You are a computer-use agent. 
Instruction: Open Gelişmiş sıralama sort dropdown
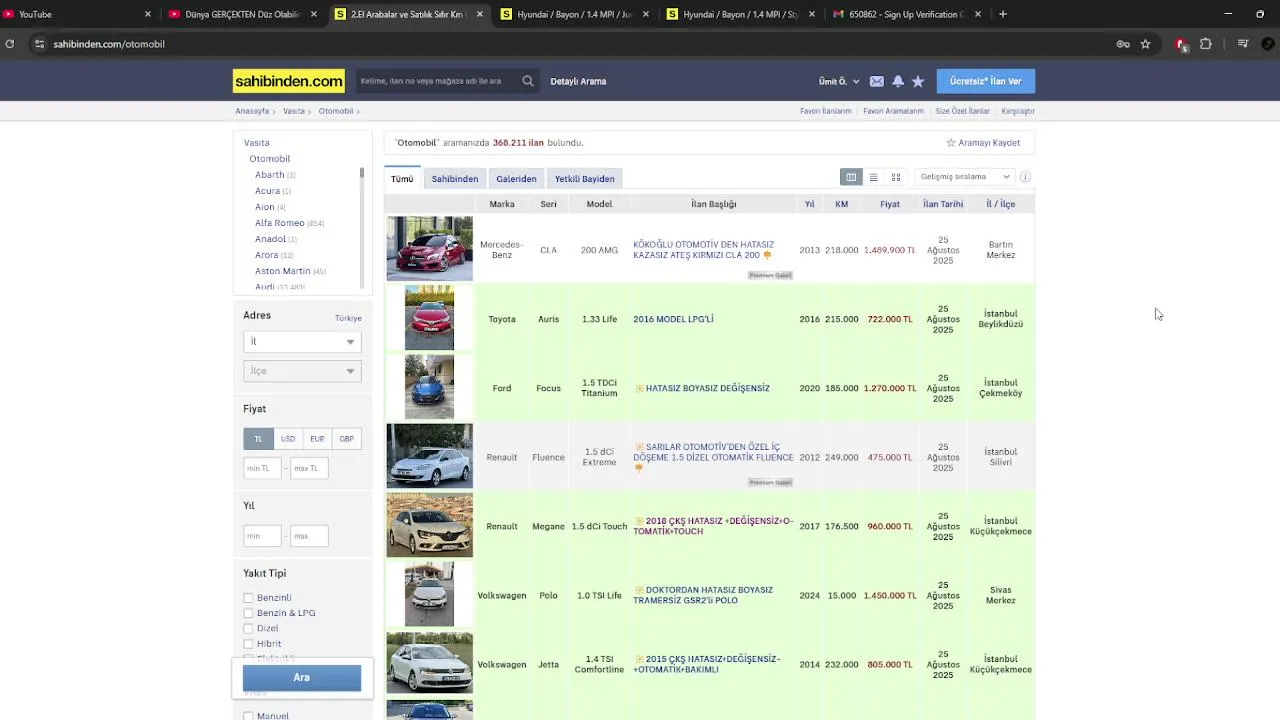pyautogui.click(x=964, y=177)
